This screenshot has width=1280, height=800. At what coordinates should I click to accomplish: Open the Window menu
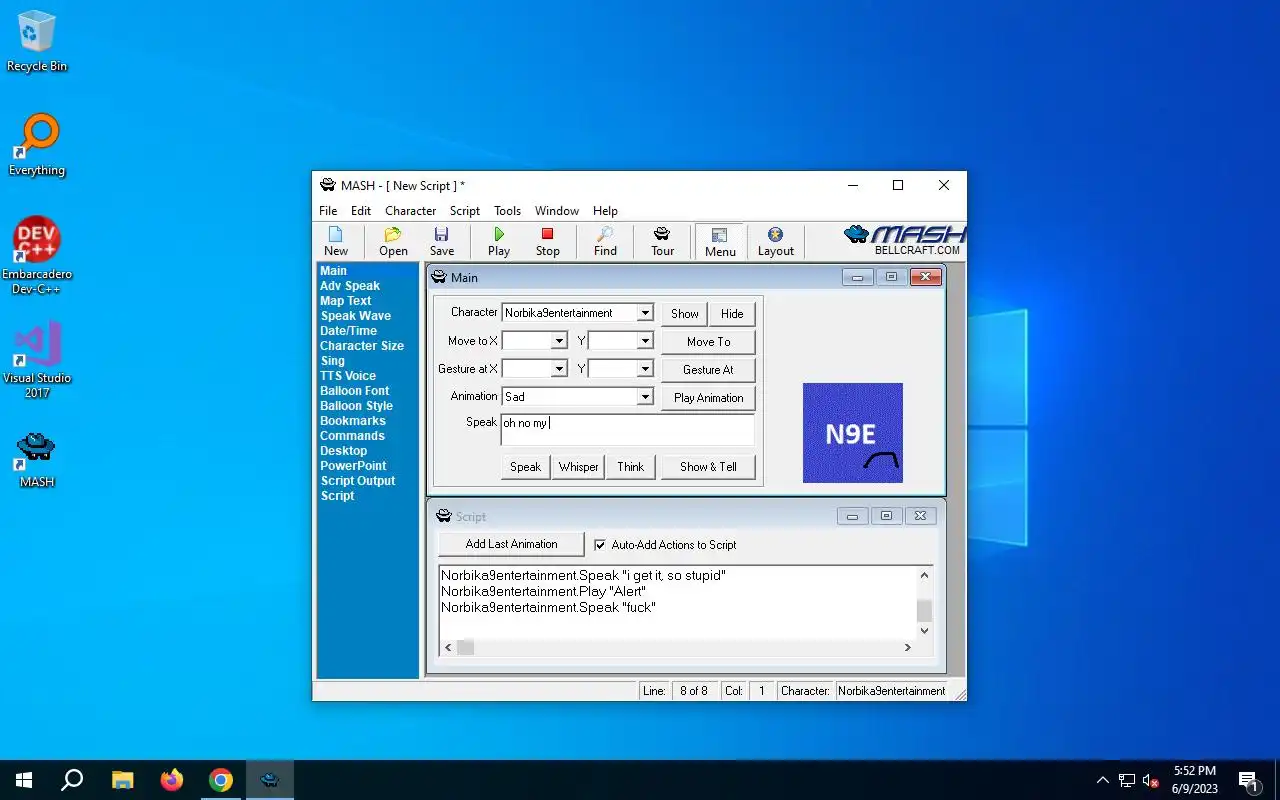[557, 211]
